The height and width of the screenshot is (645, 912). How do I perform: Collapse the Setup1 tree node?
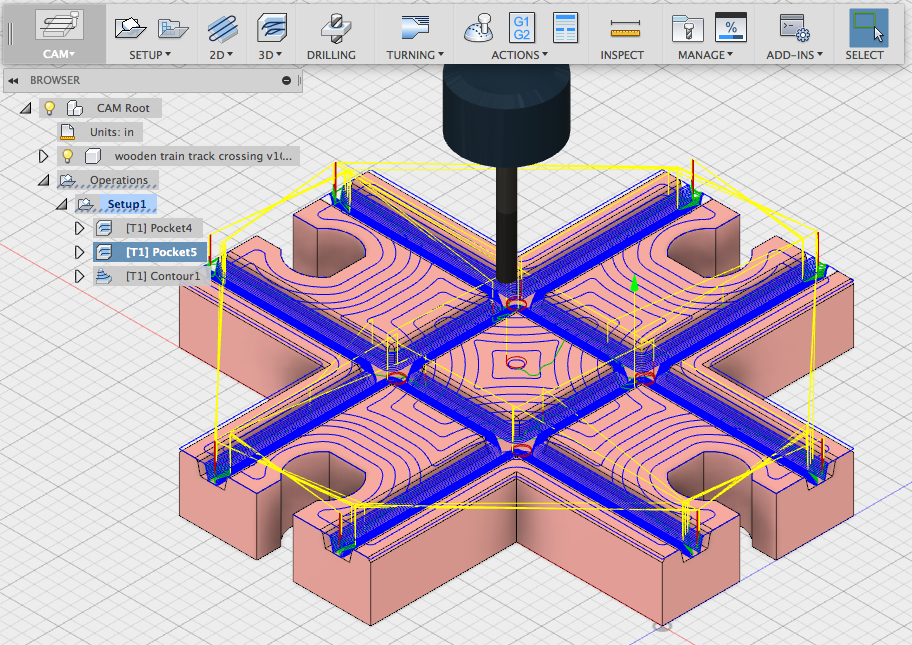pyautogui.click(x=61, y=204)
